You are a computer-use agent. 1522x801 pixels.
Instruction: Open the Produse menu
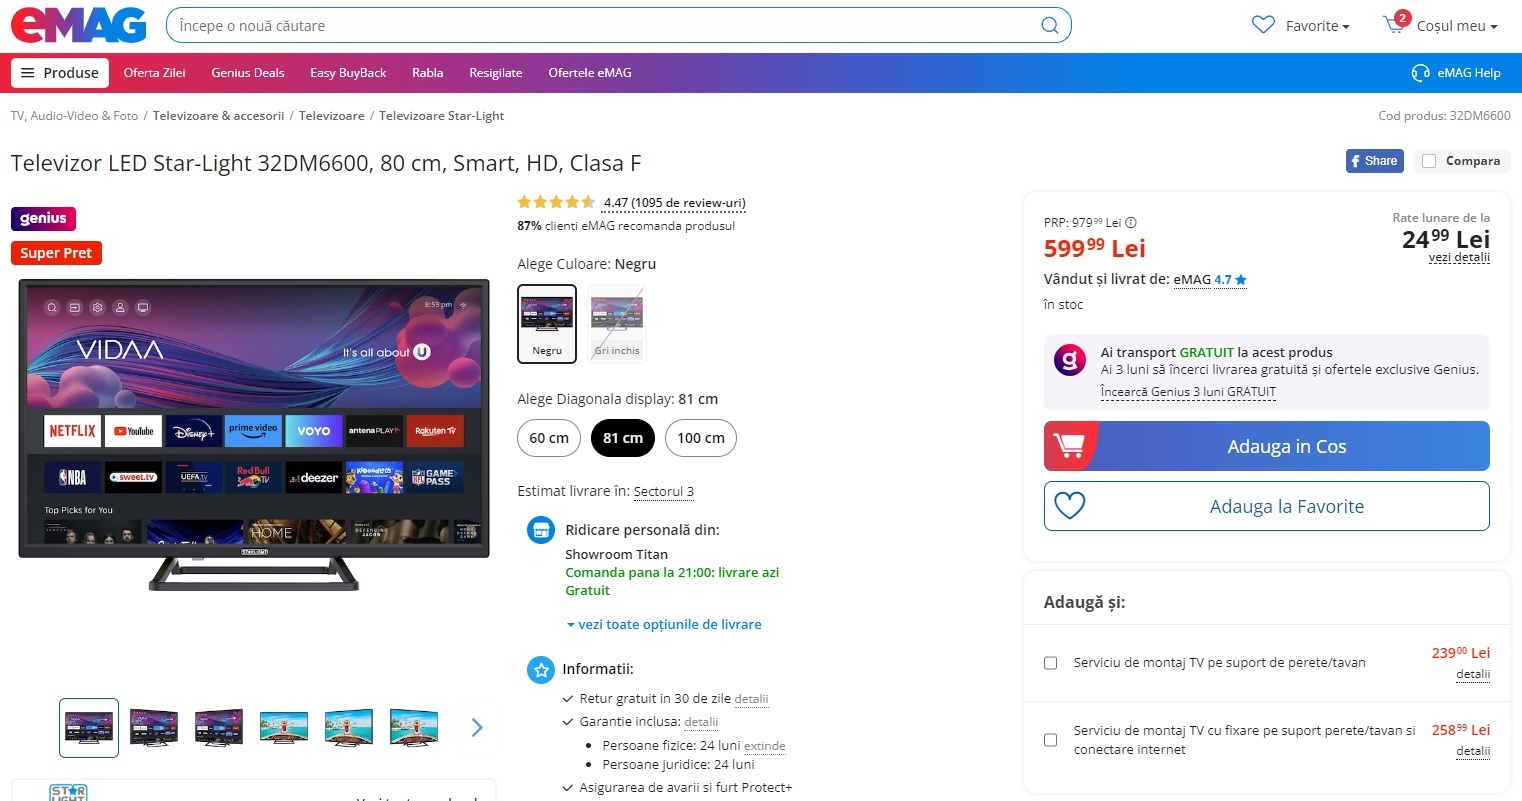60,73
